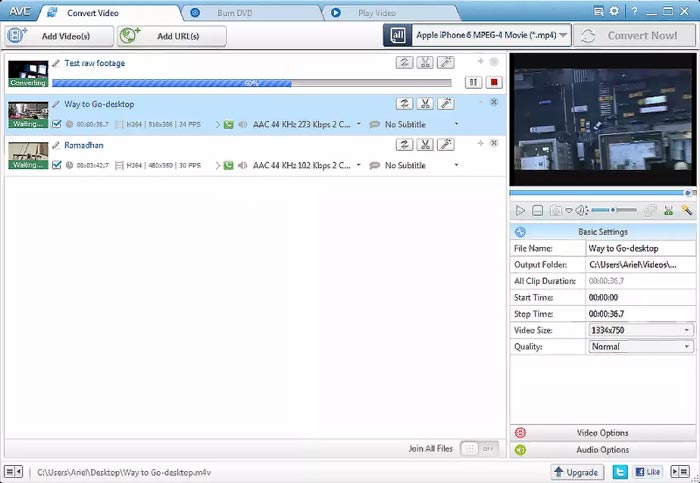Rename Way to Go-desktop using pencil icon
This screenshot has width=700, height=483.
[x=56, y=104]
